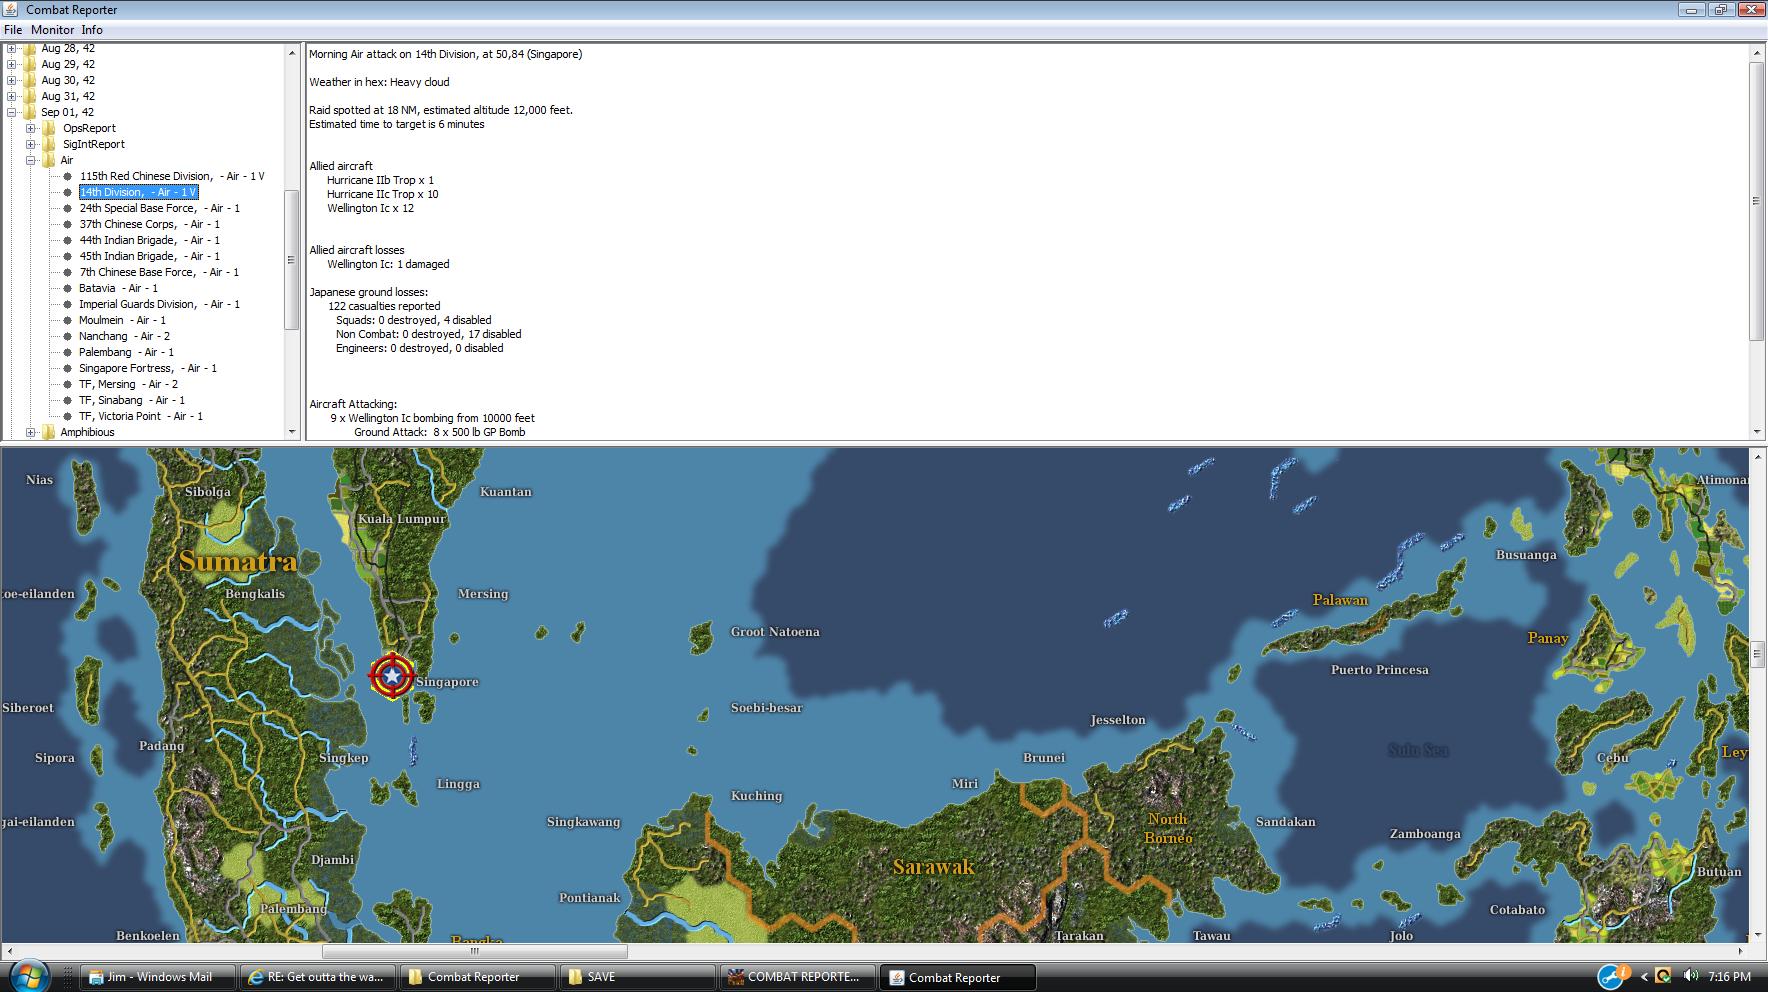Click the OpsReport folder icon
Viewport: 1768px width, 992px height.
(x=48, y=128)
